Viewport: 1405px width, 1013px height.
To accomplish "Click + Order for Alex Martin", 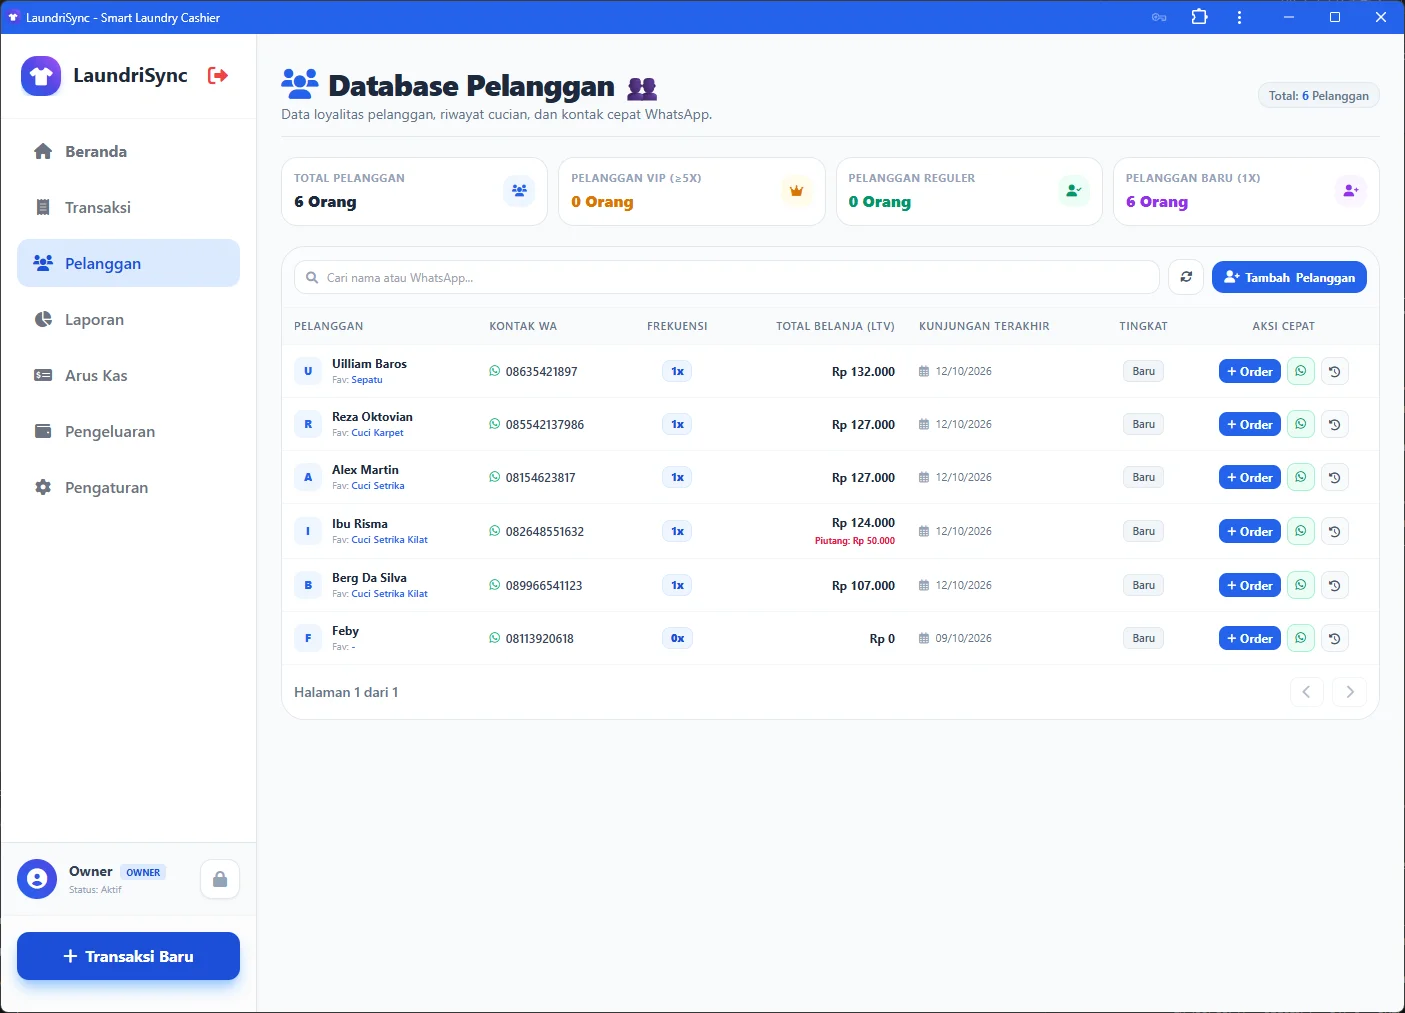I will pyautogui.click(x=1250, y=477).
